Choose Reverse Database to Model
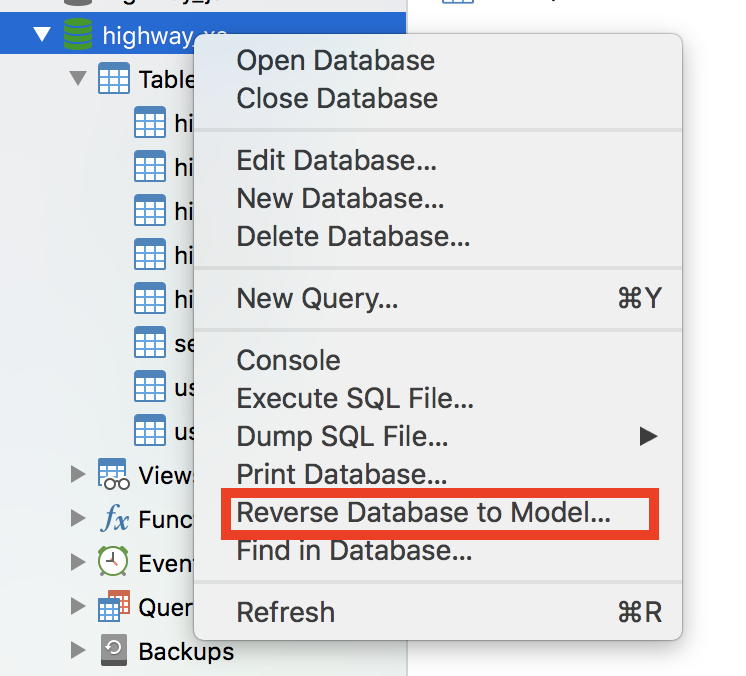Viewport: 746px width, 676px height. 423,513
